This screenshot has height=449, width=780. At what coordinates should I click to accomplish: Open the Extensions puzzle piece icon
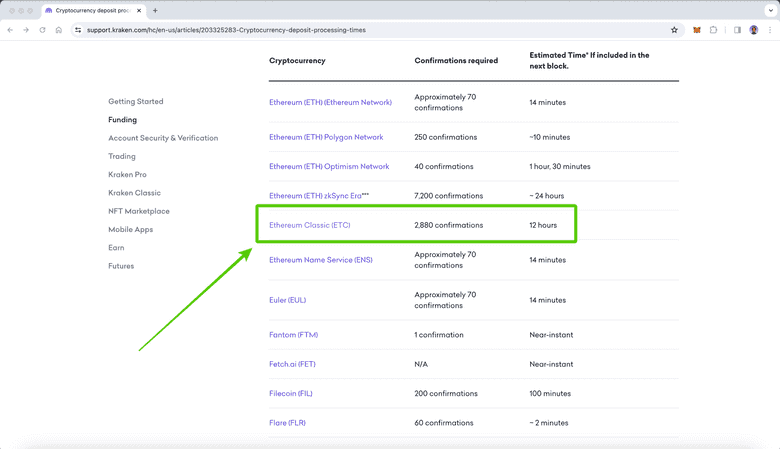713,30
